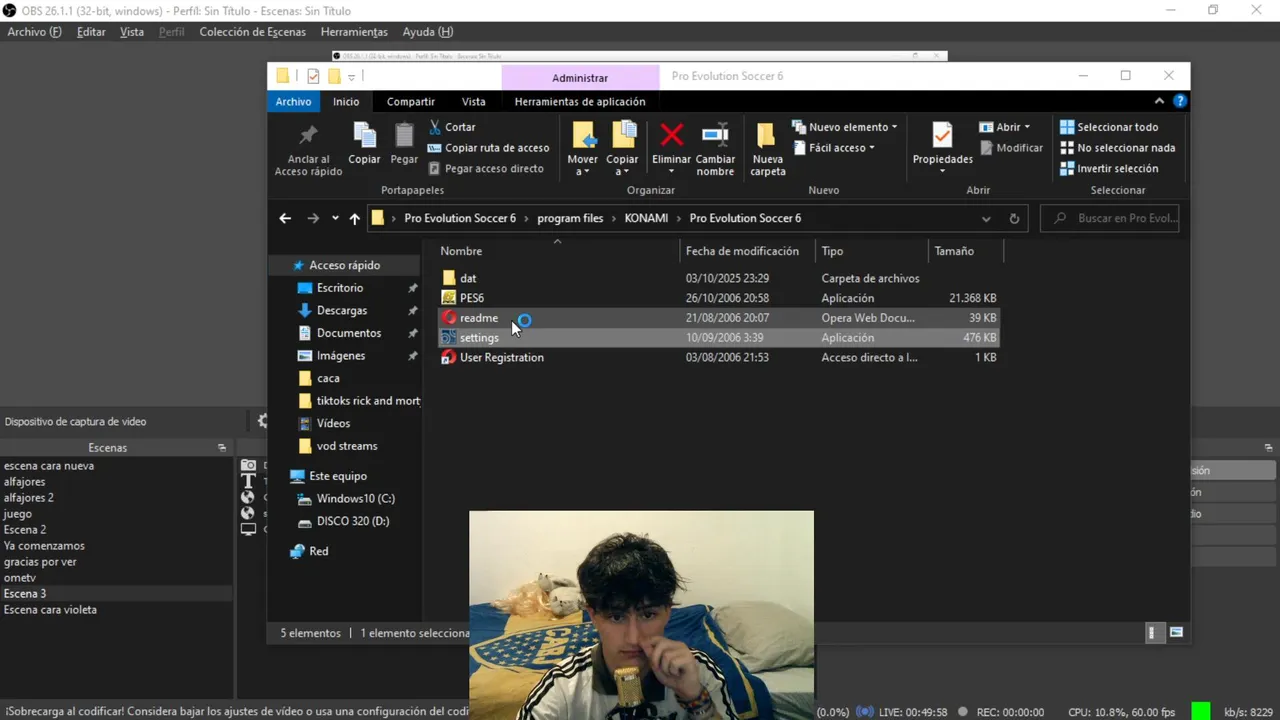Select Este equipo in navigation pane

[x=338, y=476]
